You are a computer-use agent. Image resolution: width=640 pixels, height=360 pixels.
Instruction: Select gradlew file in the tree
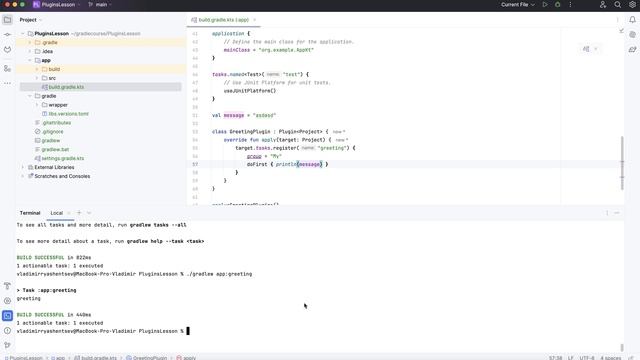[51, 141]
